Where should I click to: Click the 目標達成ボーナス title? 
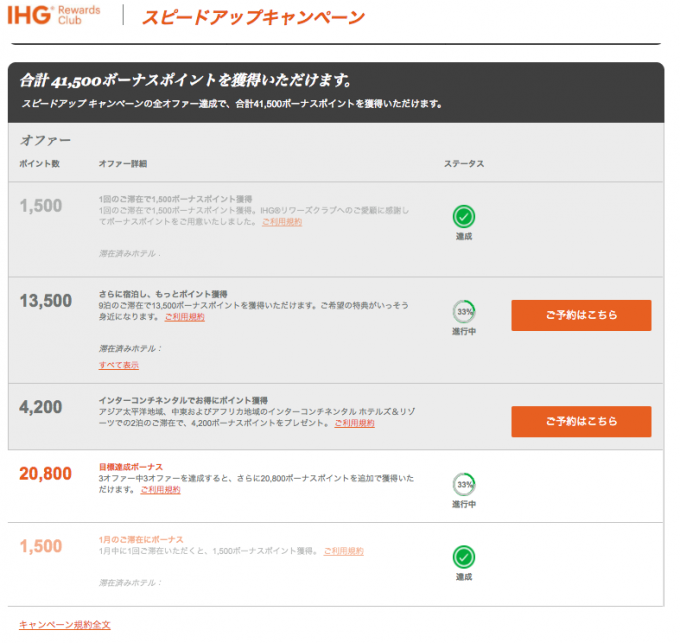[131, 467]
